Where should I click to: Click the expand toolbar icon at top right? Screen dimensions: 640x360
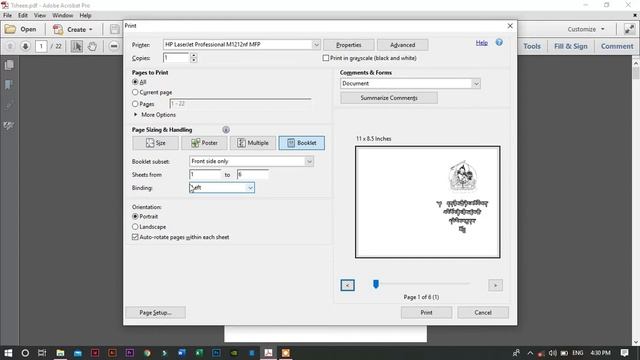pyautogui.click(x=629, y=29)
